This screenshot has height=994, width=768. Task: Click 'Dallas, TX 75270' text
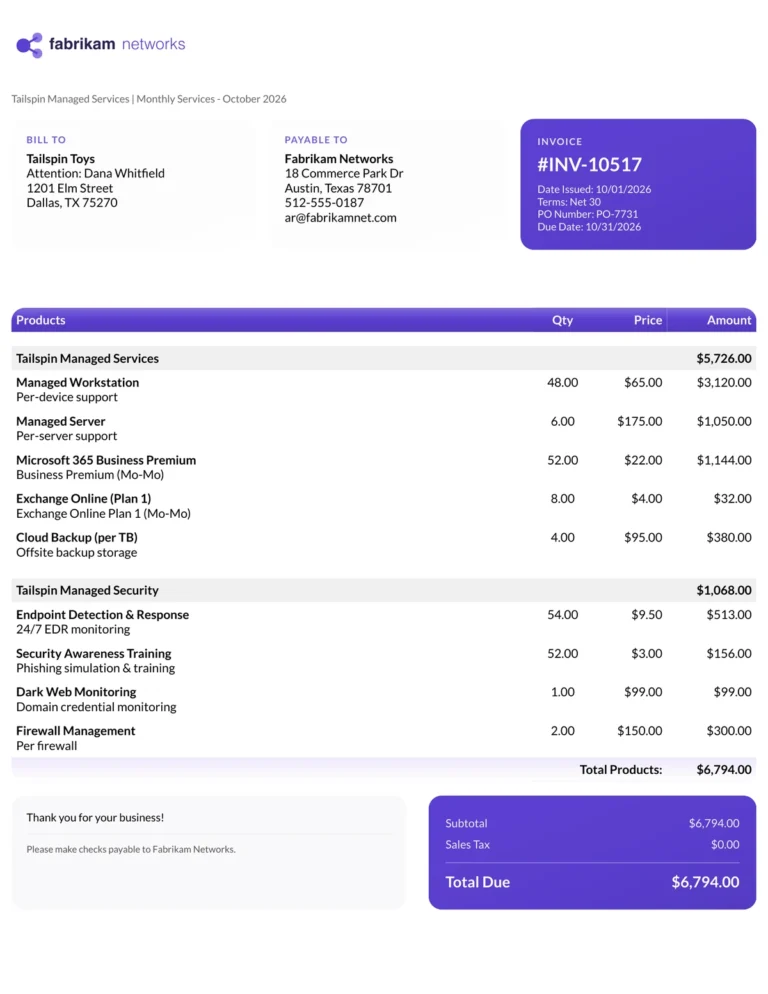coord(72,203)
